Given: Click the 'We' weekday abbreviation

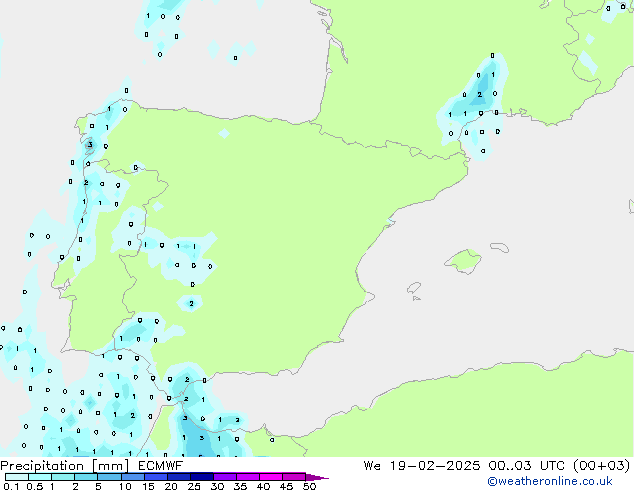Looking at the screenshot, I should click(x=372, y=466).
